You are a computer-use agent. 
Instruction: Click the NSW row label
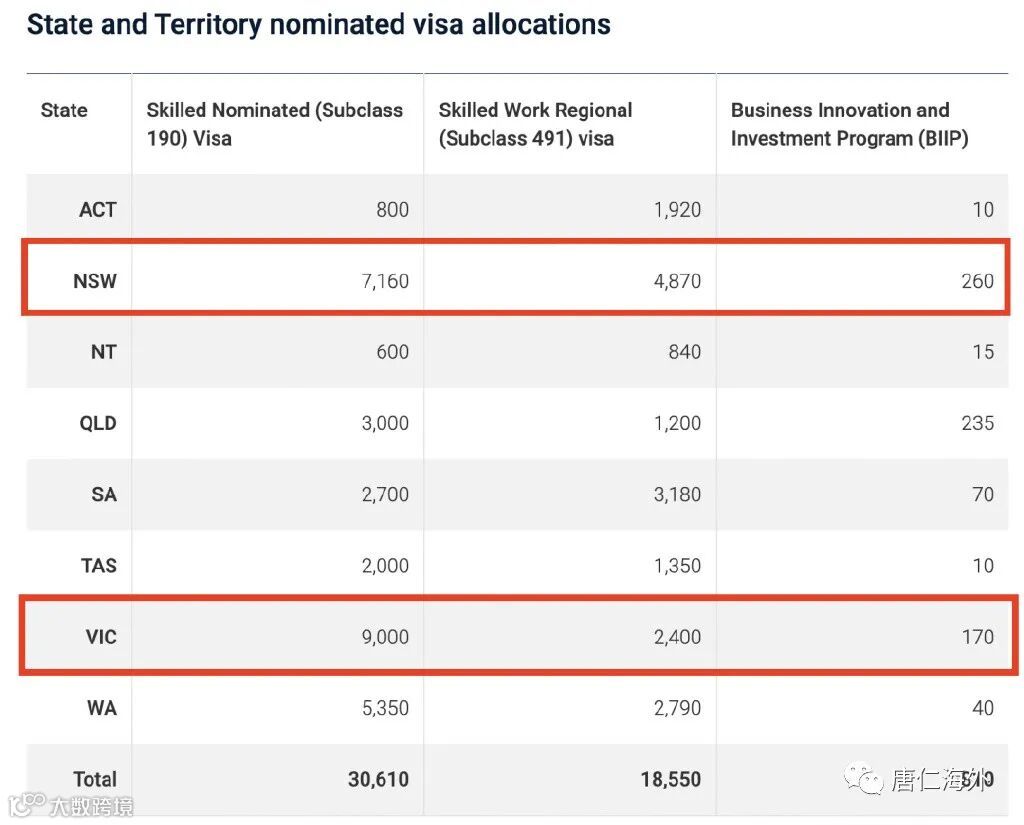pyautogui.click(x=95, y=280)
